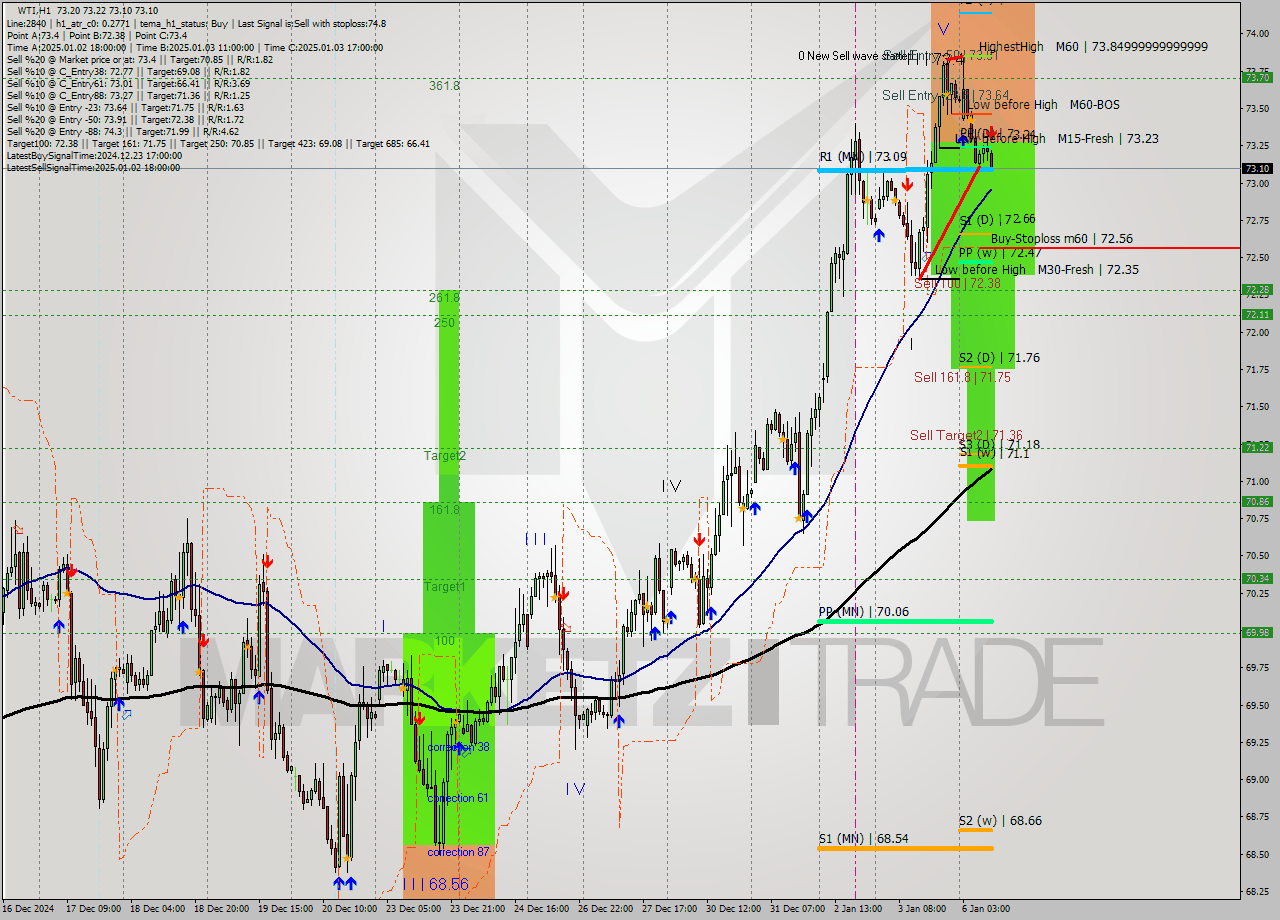The width and height of the screenshot is (1280, 920).
Task: Click the R1 (MN) | 73.09 pivot label
Action: [863, 157]
